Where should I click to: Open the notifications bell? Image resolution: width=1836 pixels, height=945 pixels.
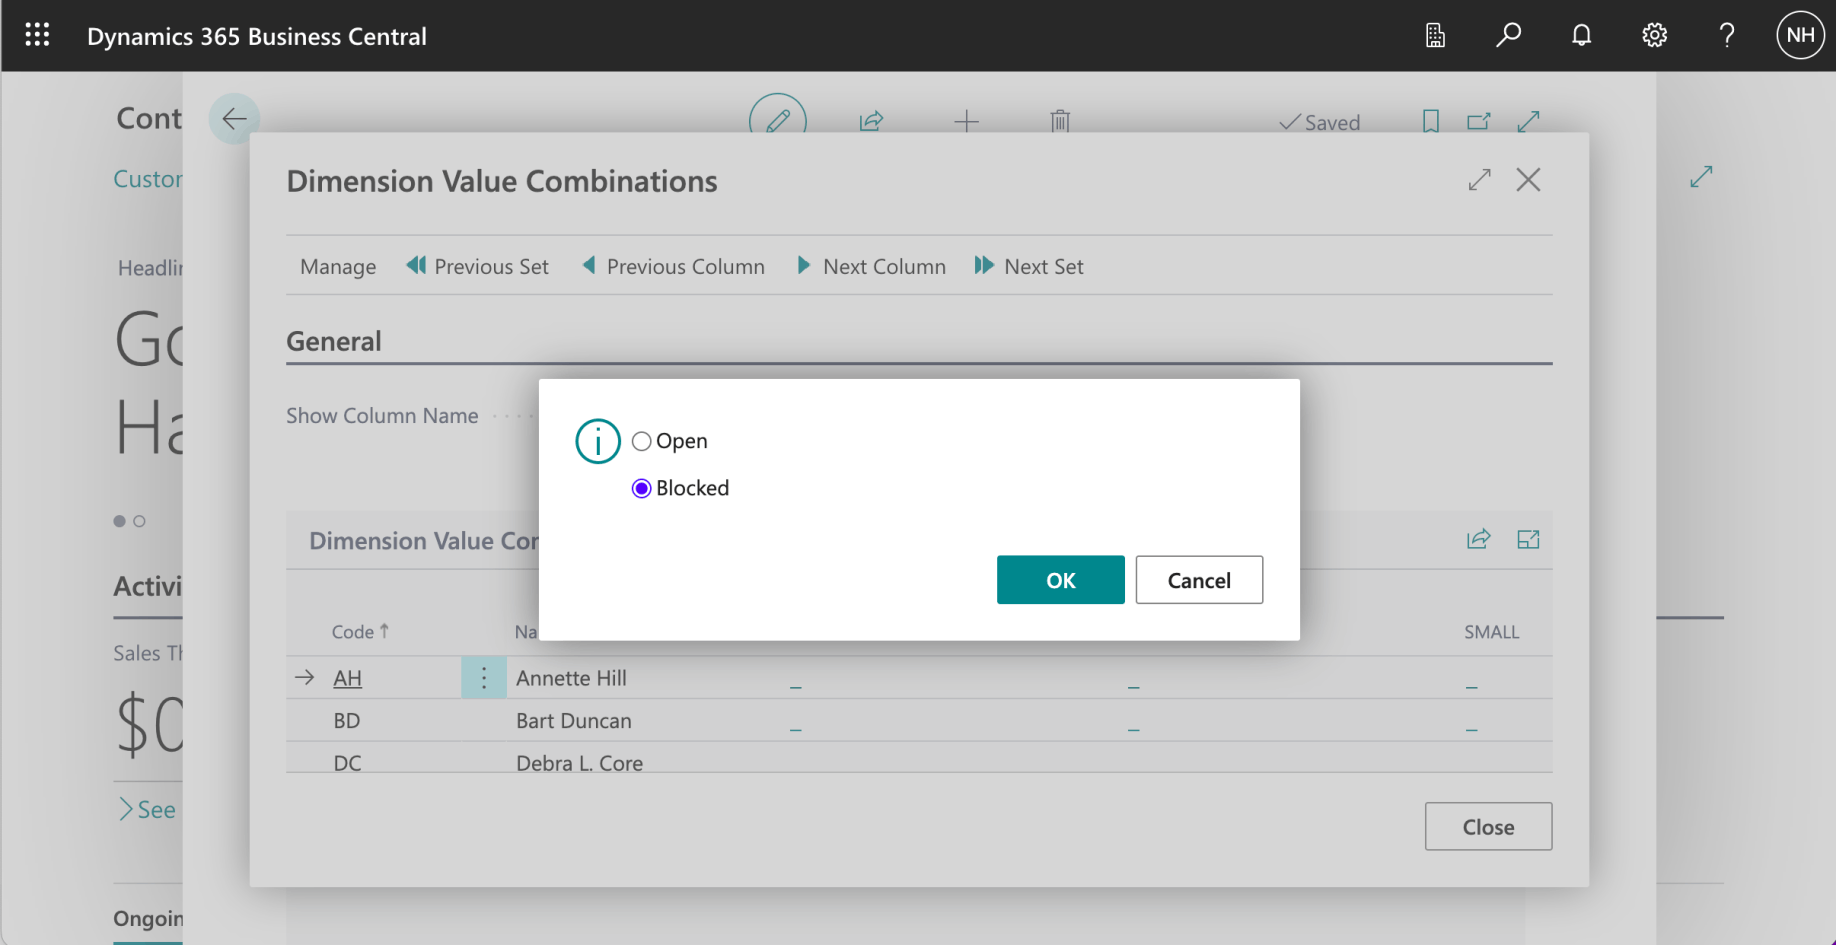[x=1581, y=35]
